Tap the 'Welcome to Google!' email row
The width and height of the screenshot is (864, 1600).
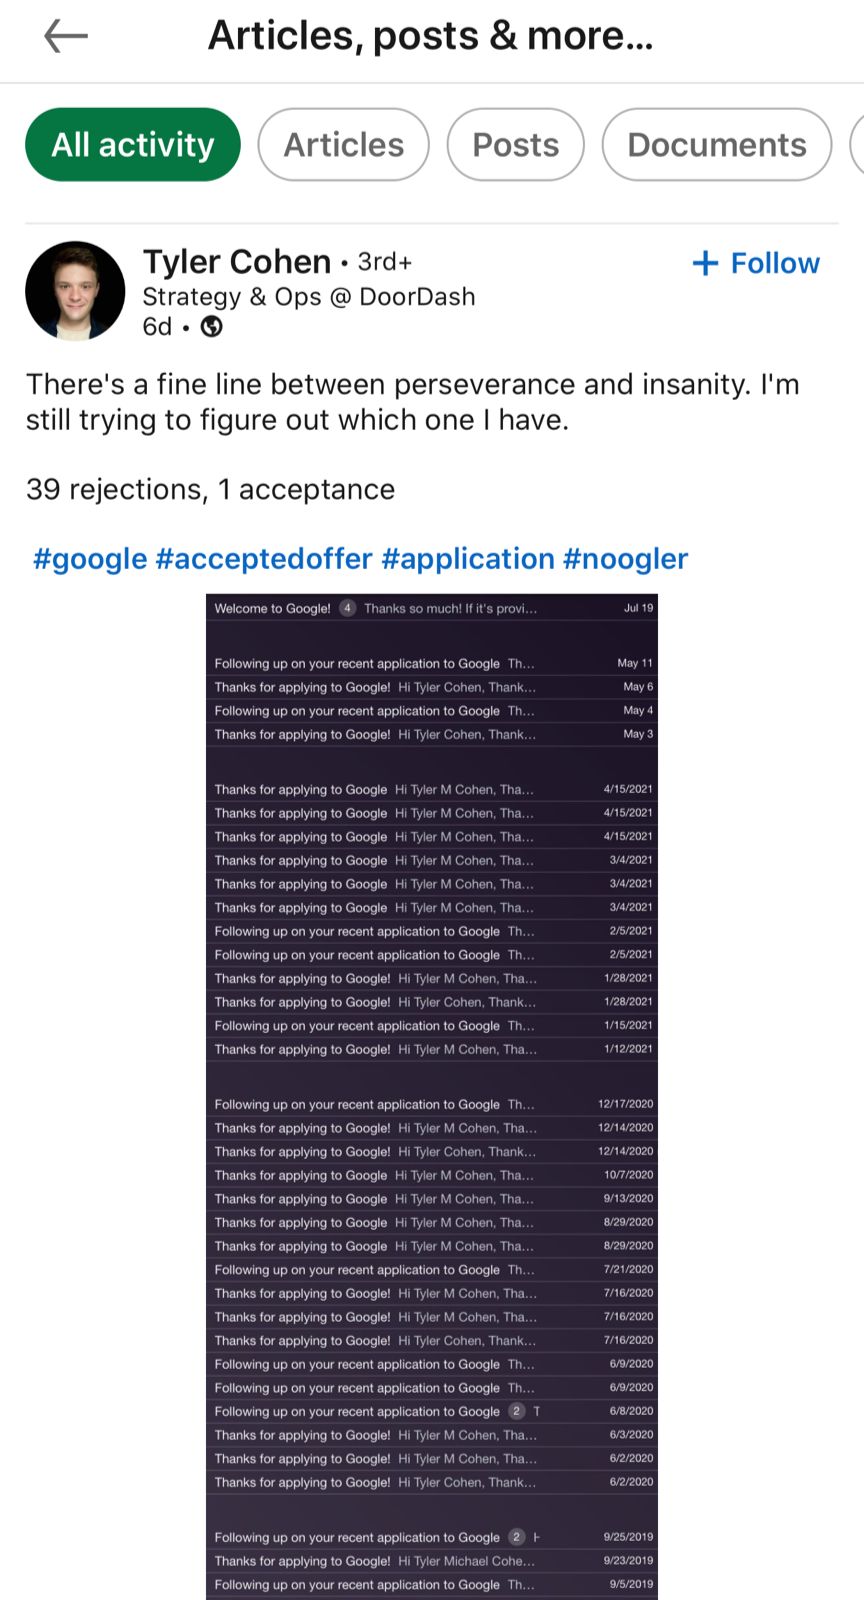click(432, 608)
